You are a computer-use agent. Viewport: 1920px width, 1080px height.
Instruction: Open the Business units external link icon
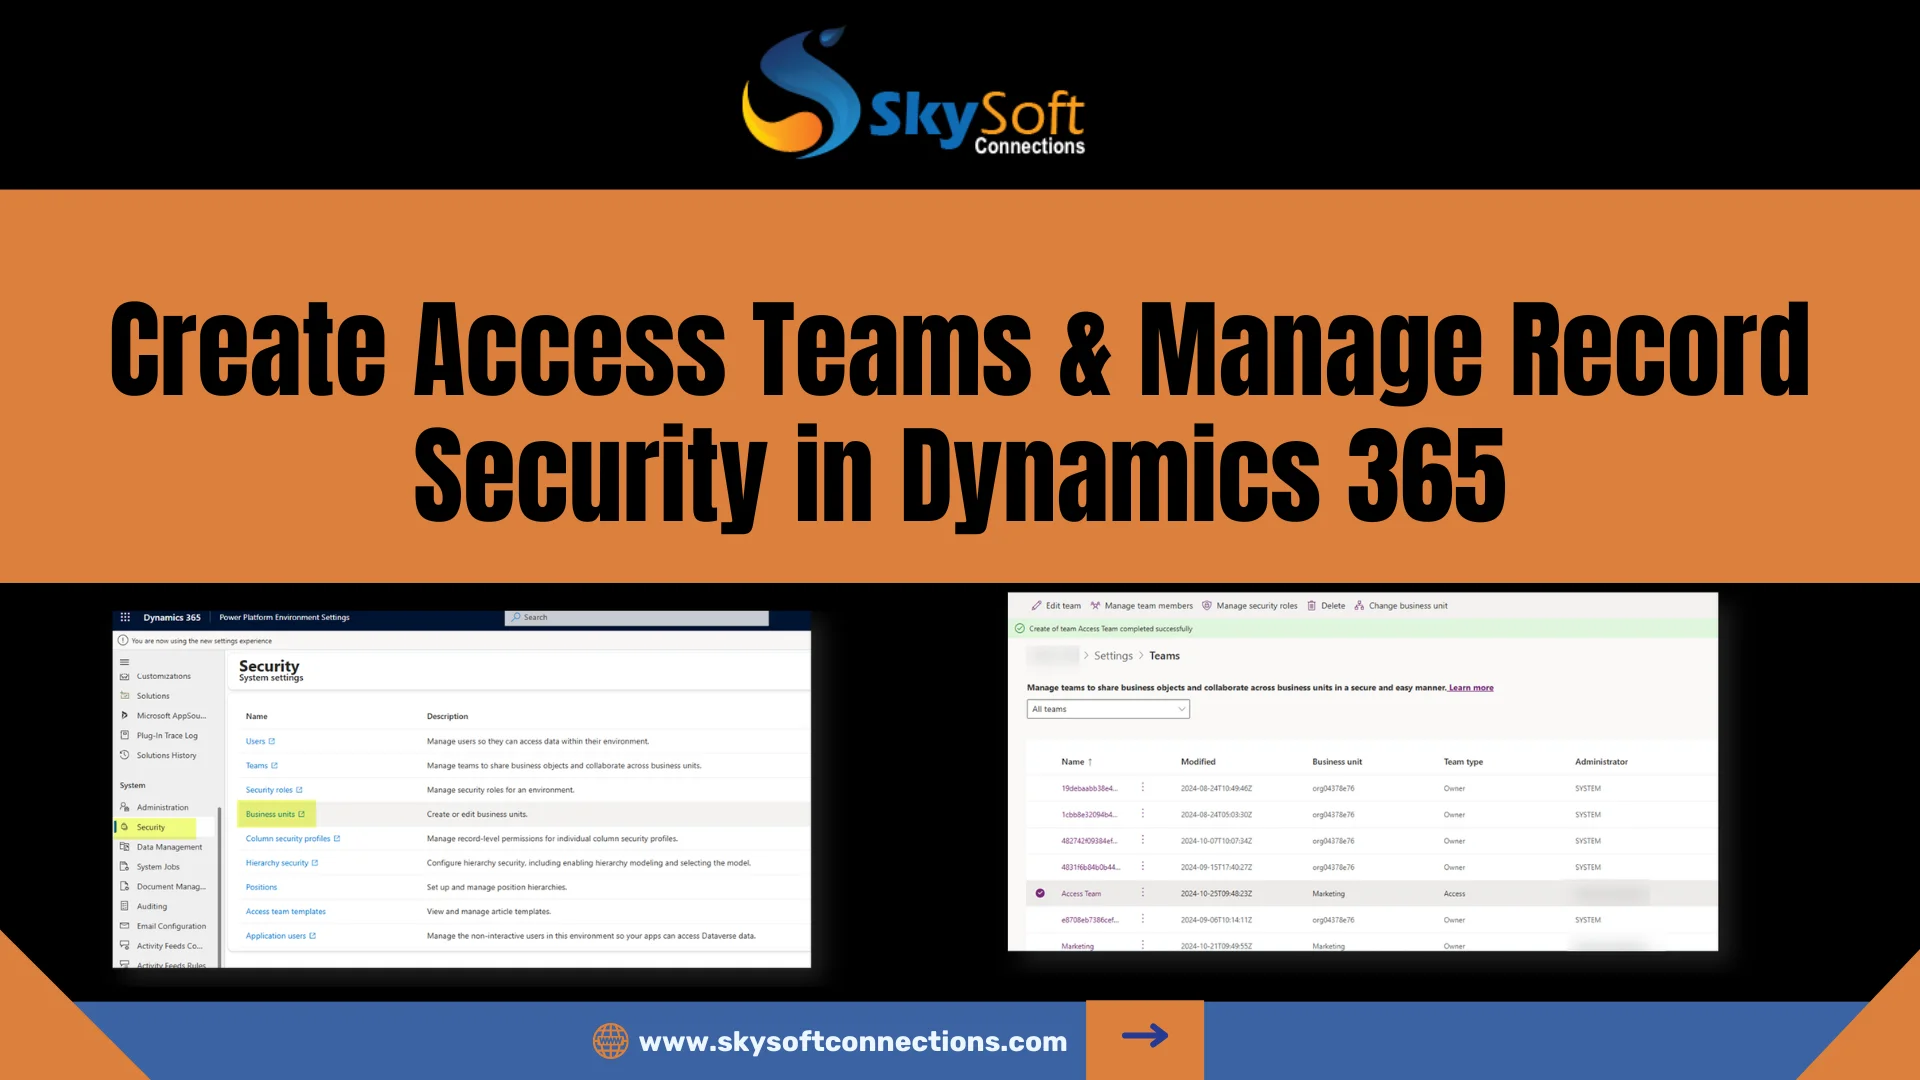301,814
